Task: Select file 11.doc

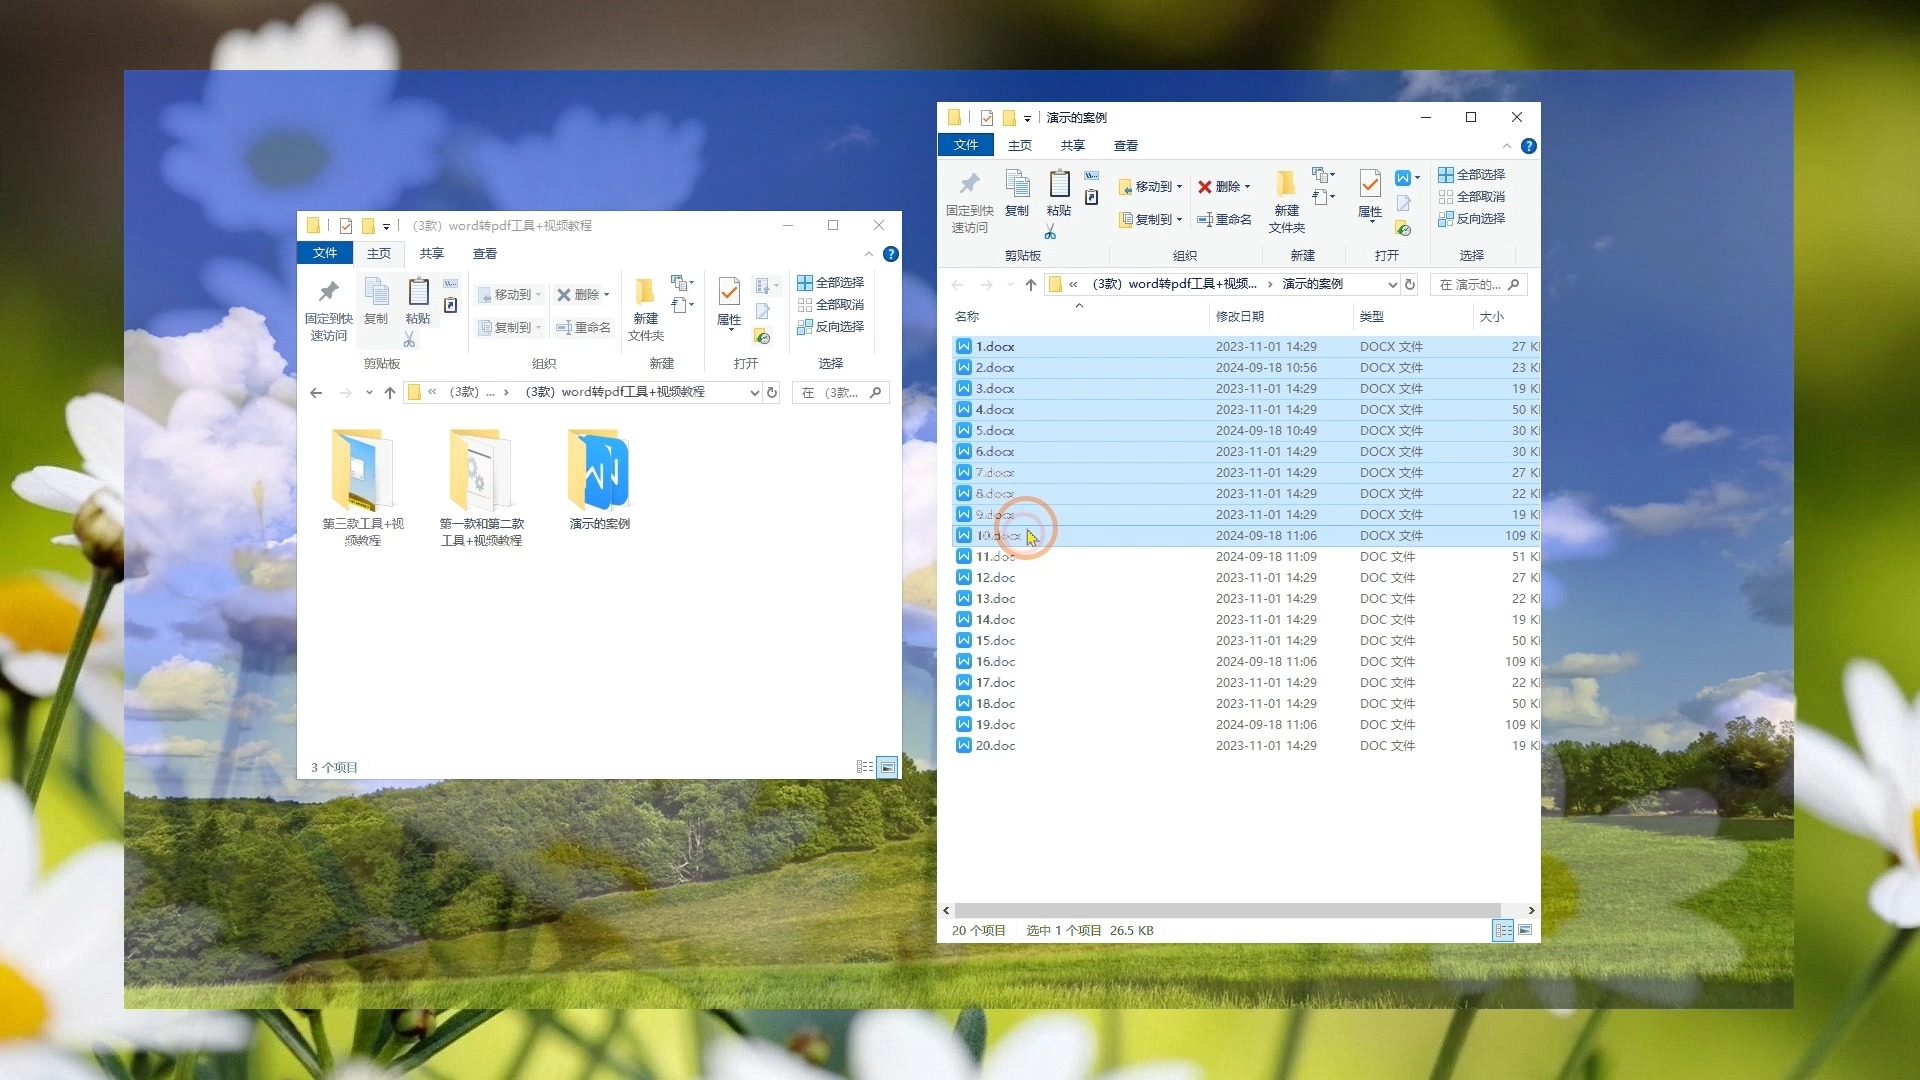Action: pyautogui.click(x=1246, y=557)
